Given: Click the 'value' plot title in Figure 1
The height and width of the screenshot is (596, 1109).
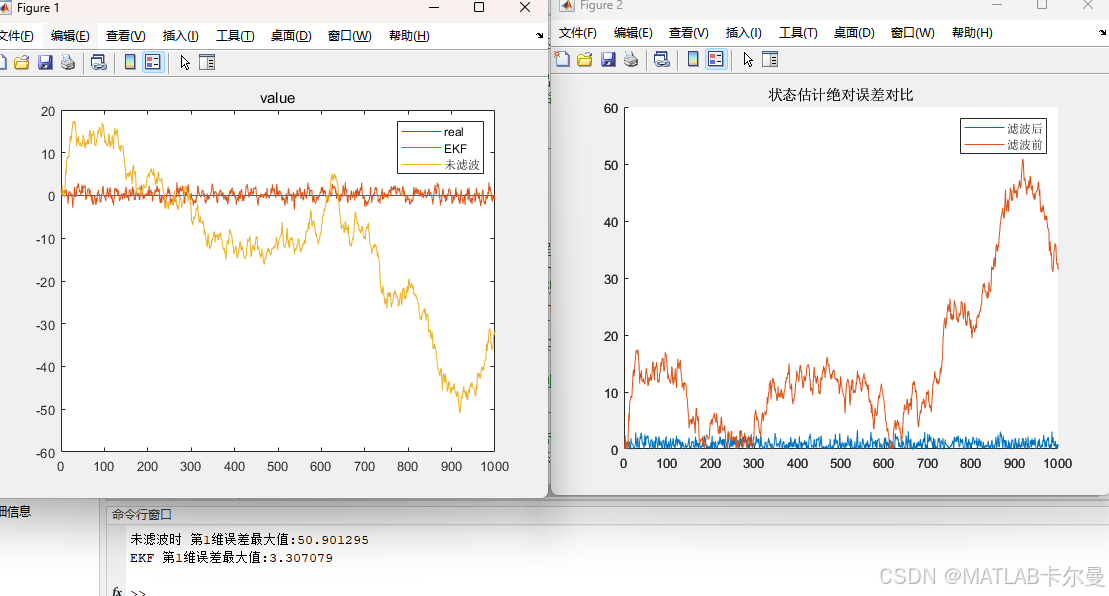Looking at the screenshot, I should pos(277,98).
